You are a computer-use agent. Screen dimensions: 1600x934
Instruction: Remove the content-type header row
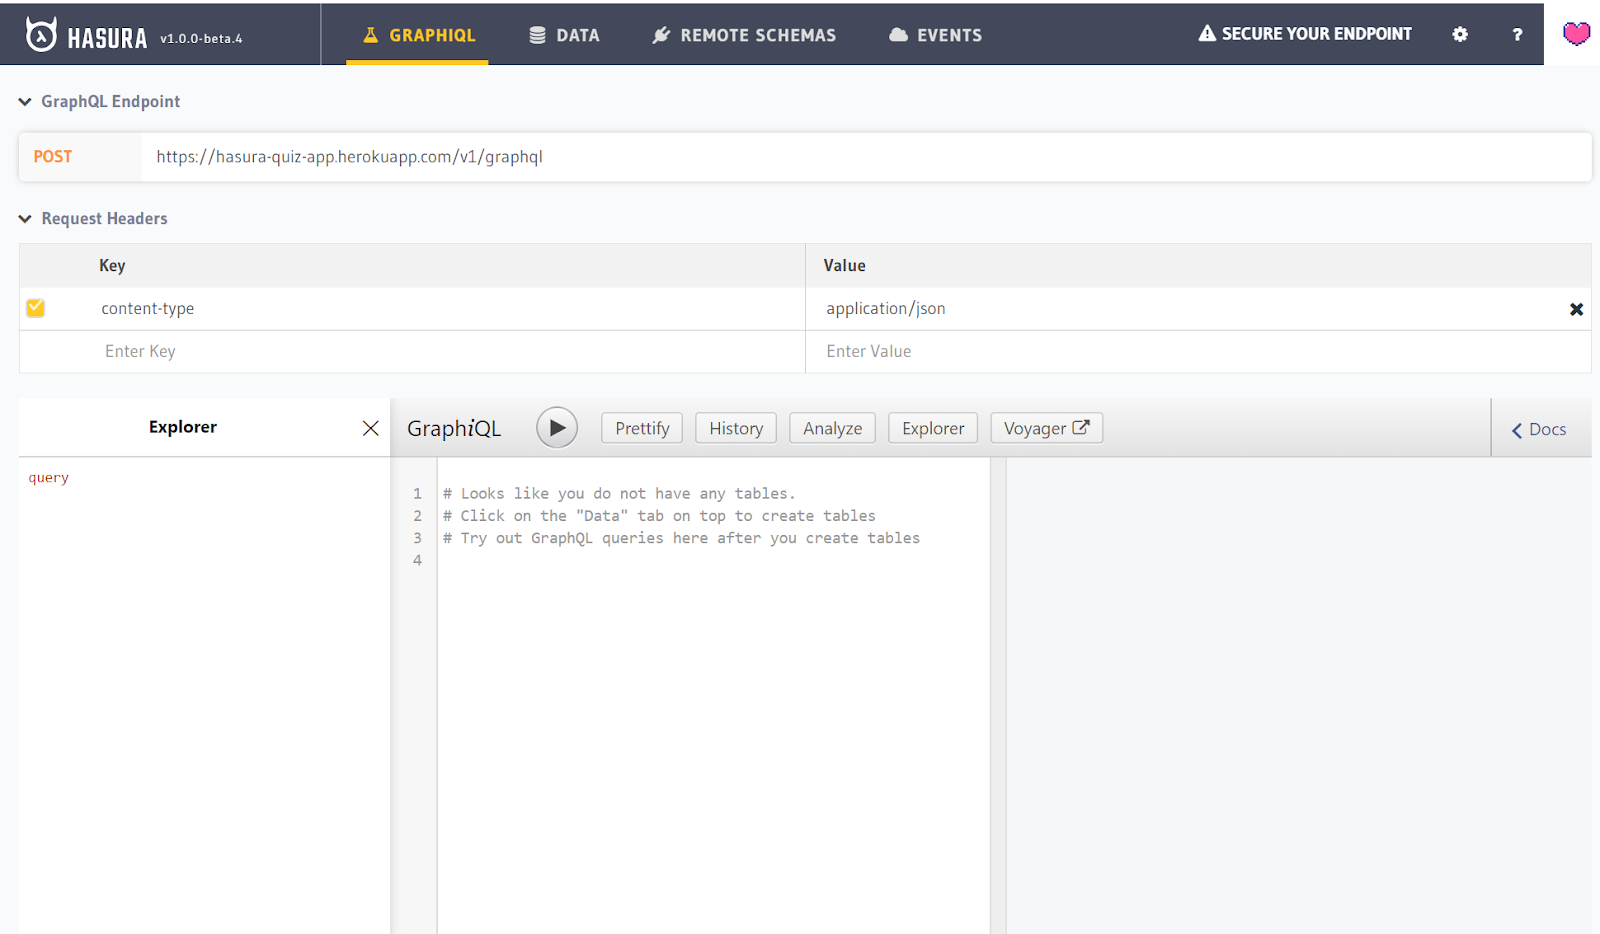click(x=1576, y=309)
